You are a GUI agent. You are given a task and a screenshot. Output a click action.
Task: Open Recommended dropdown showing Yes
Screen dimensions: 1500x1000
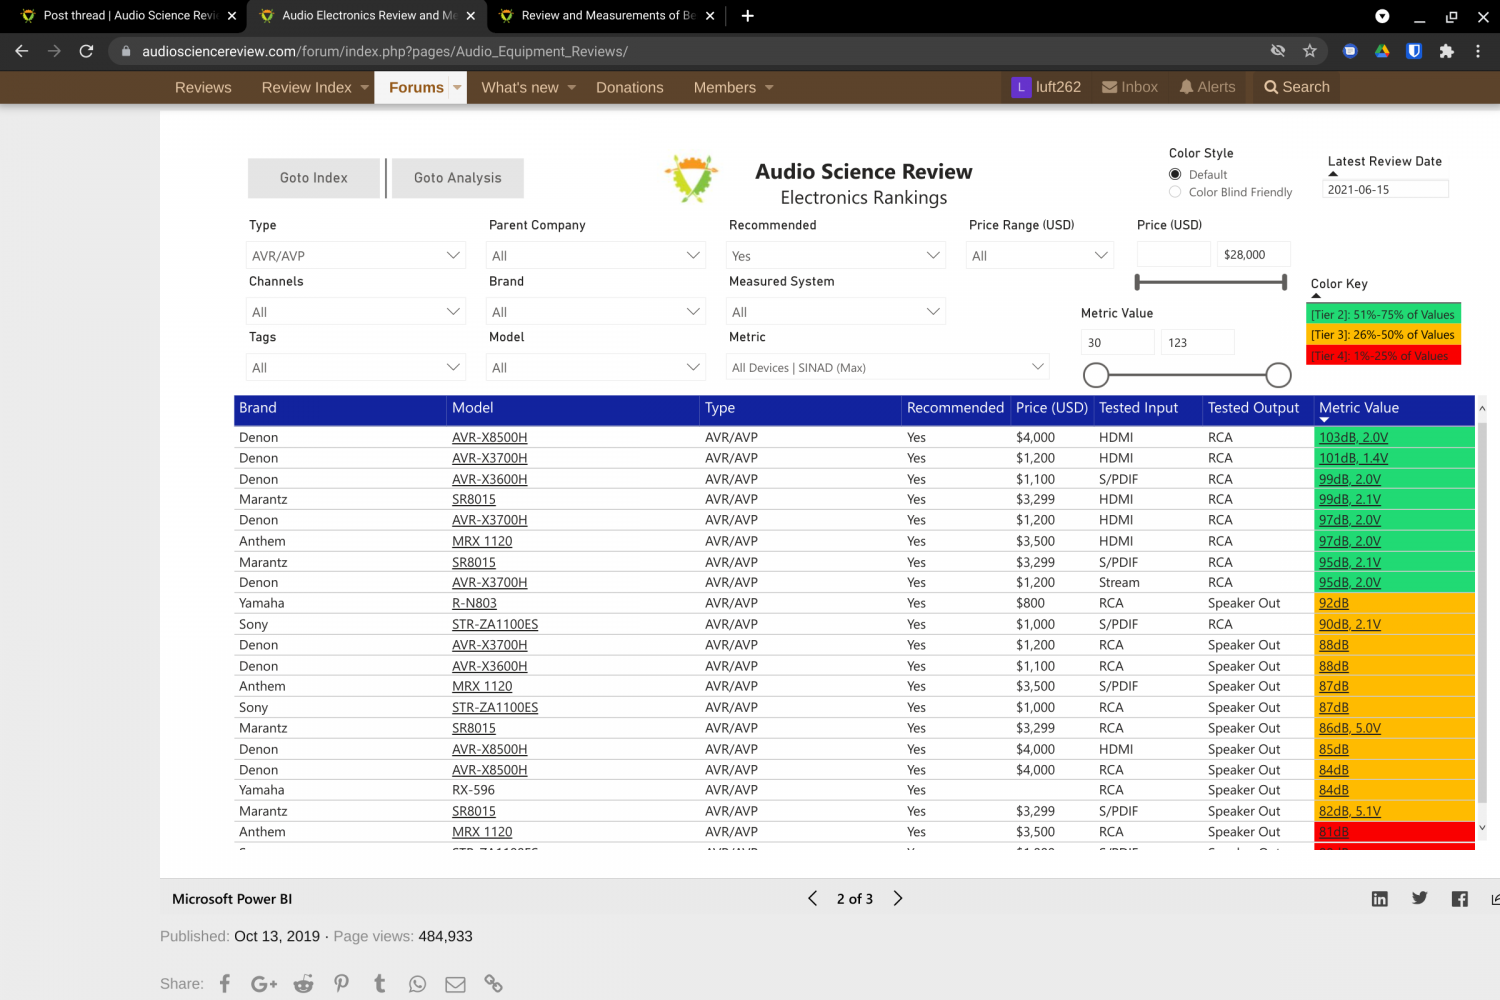[x=836, y=256]
